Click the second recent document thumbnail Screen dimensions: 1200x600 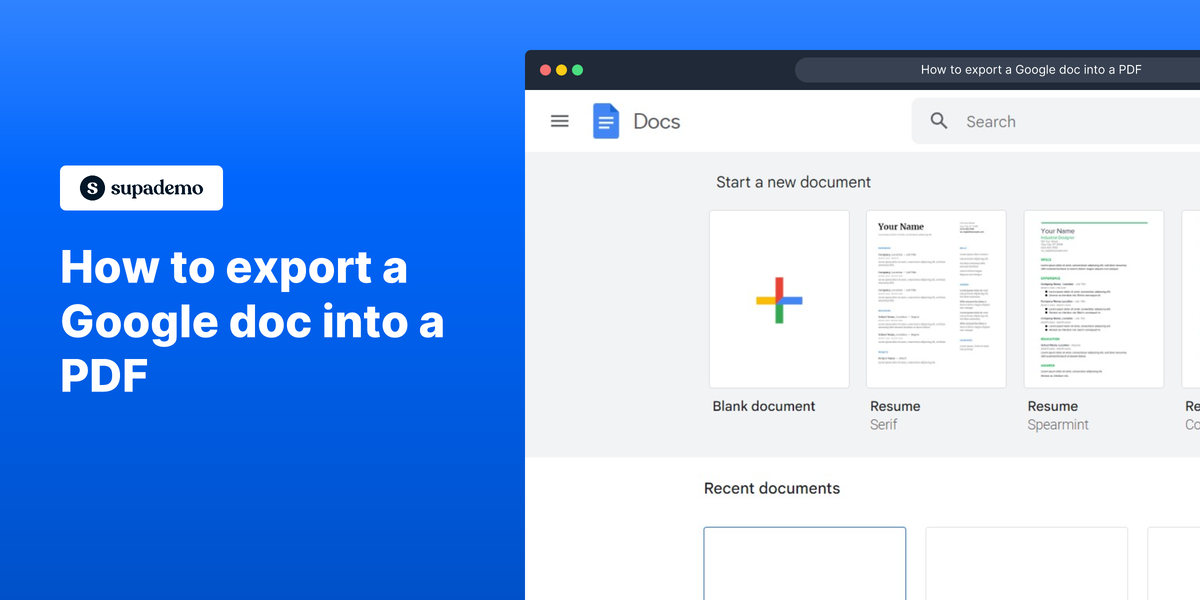pyautogui.click(x=1026, y=565)
